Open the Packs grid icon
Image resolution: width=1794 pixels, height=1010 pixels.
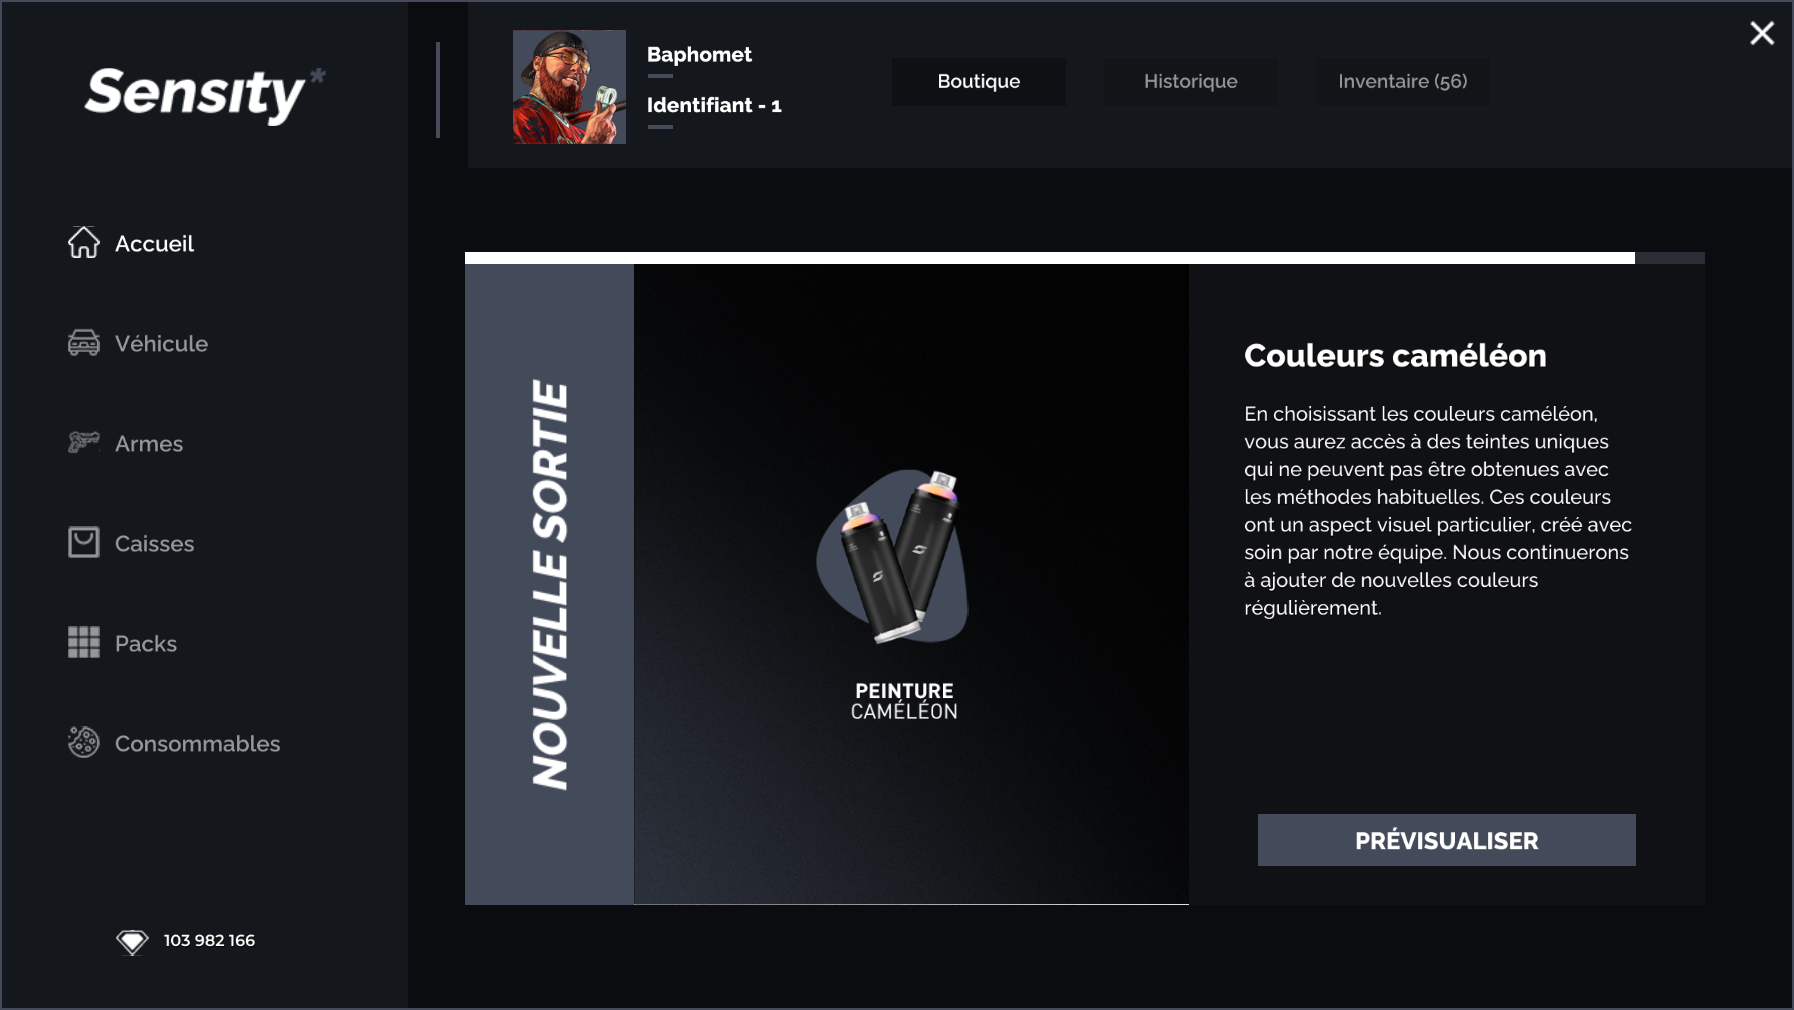[x=84, y=642]
